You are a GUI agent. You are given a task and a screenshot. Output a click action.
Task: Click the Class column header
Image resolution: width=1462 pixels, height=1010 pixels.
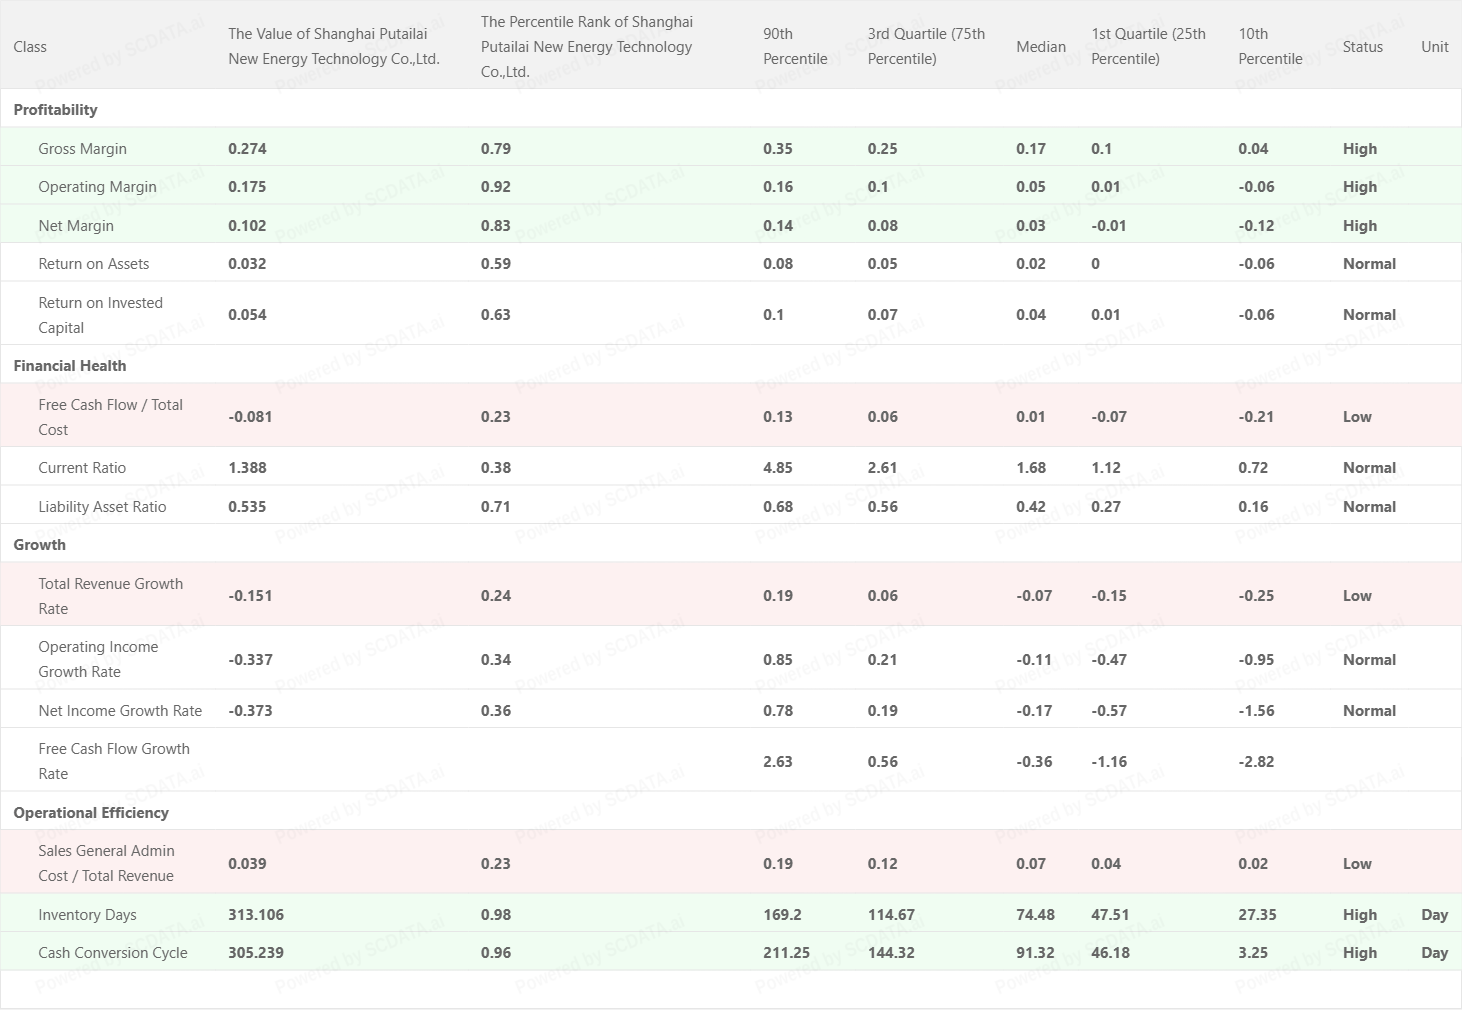[x=30, y=47]
